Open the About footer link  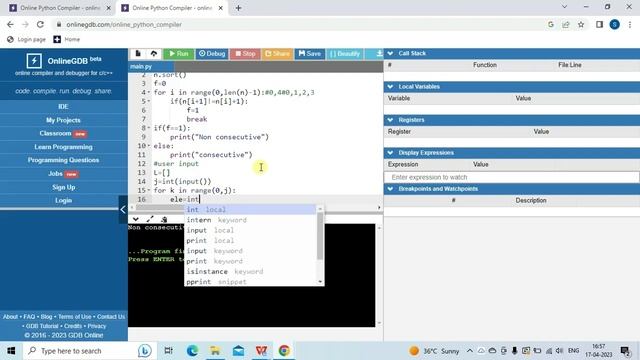[10, 317]
